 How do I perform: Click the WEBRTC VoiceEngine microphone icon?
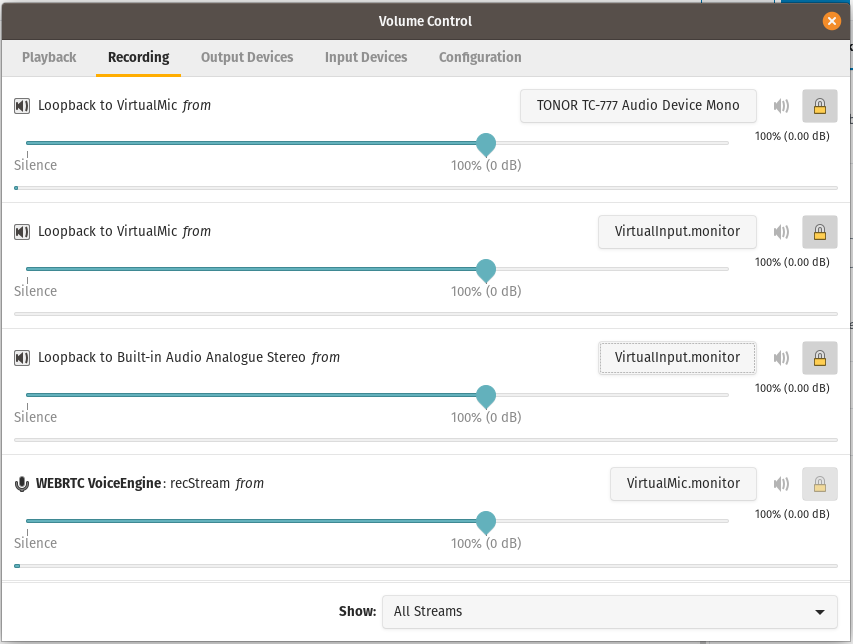[22, 484]
